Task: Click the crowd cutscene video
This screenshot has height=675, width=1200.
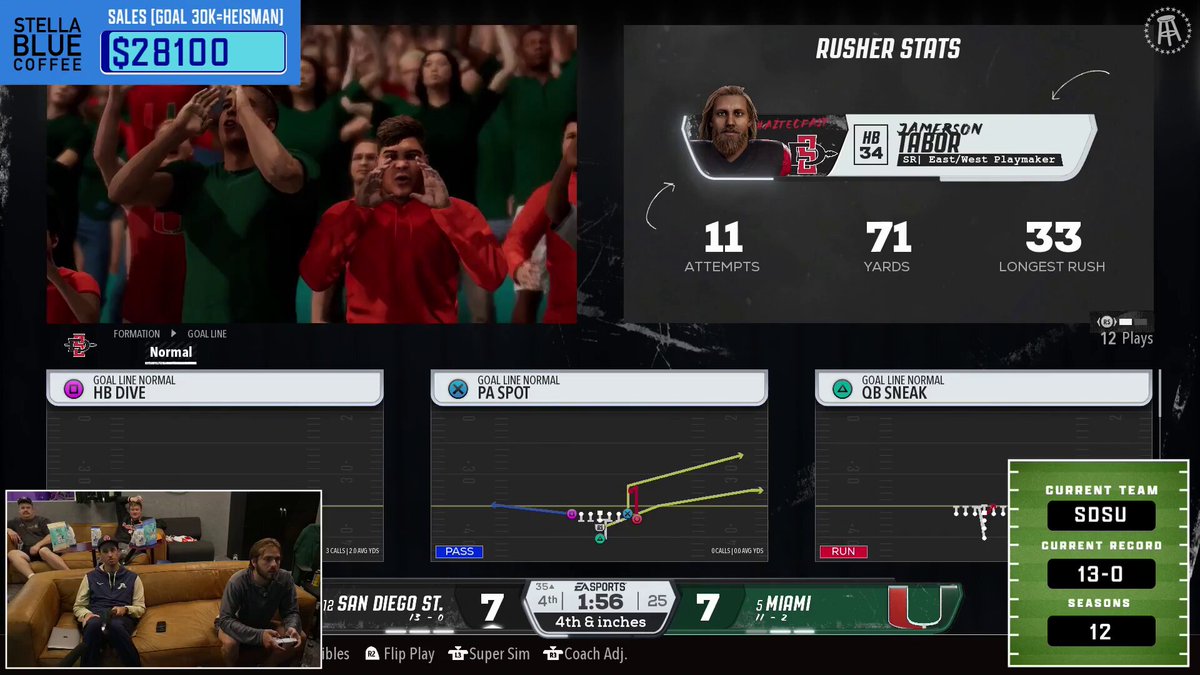Action: pyautogui.click(x=311, y=174)
